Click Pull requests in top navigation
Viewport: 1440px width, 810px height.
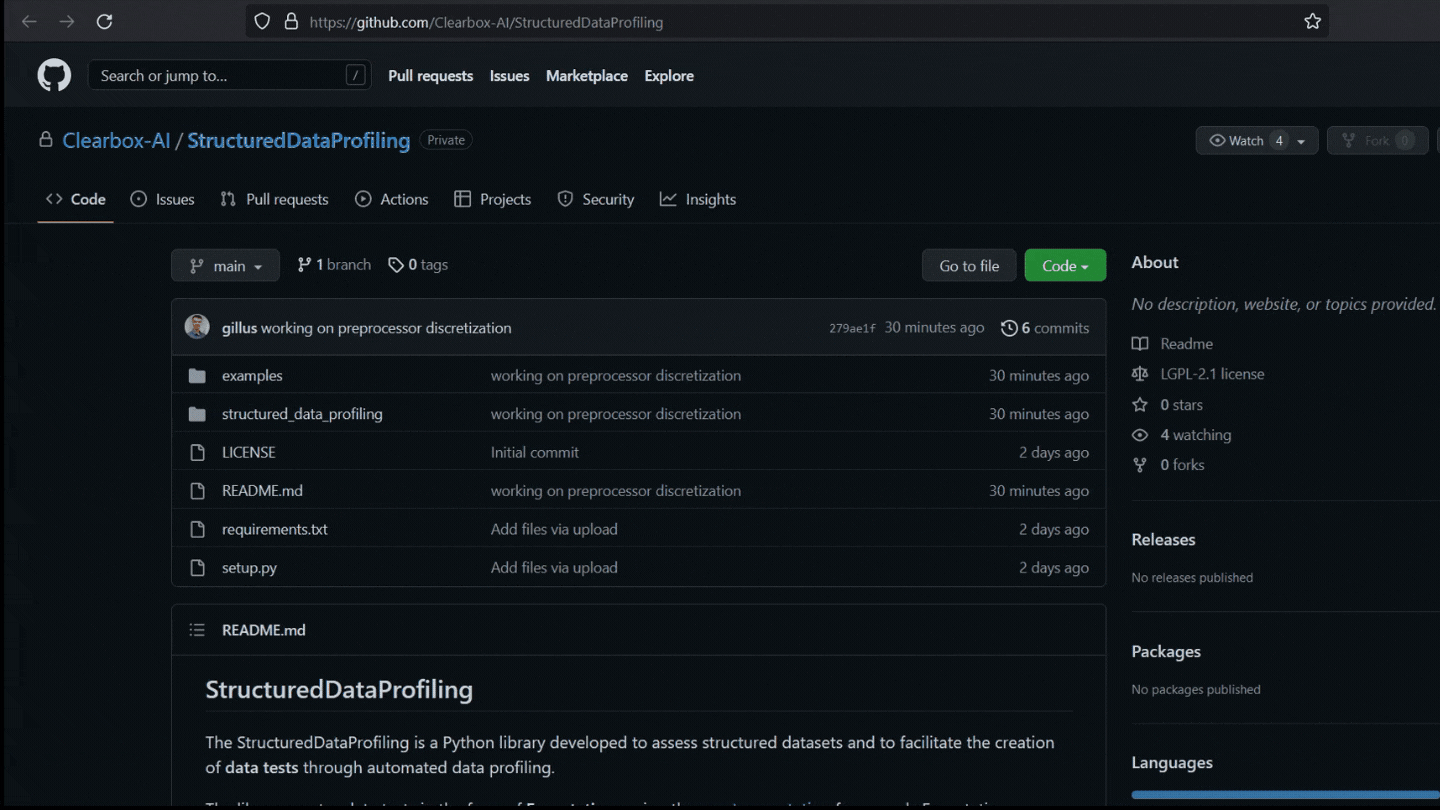click(x=431, y=76)
